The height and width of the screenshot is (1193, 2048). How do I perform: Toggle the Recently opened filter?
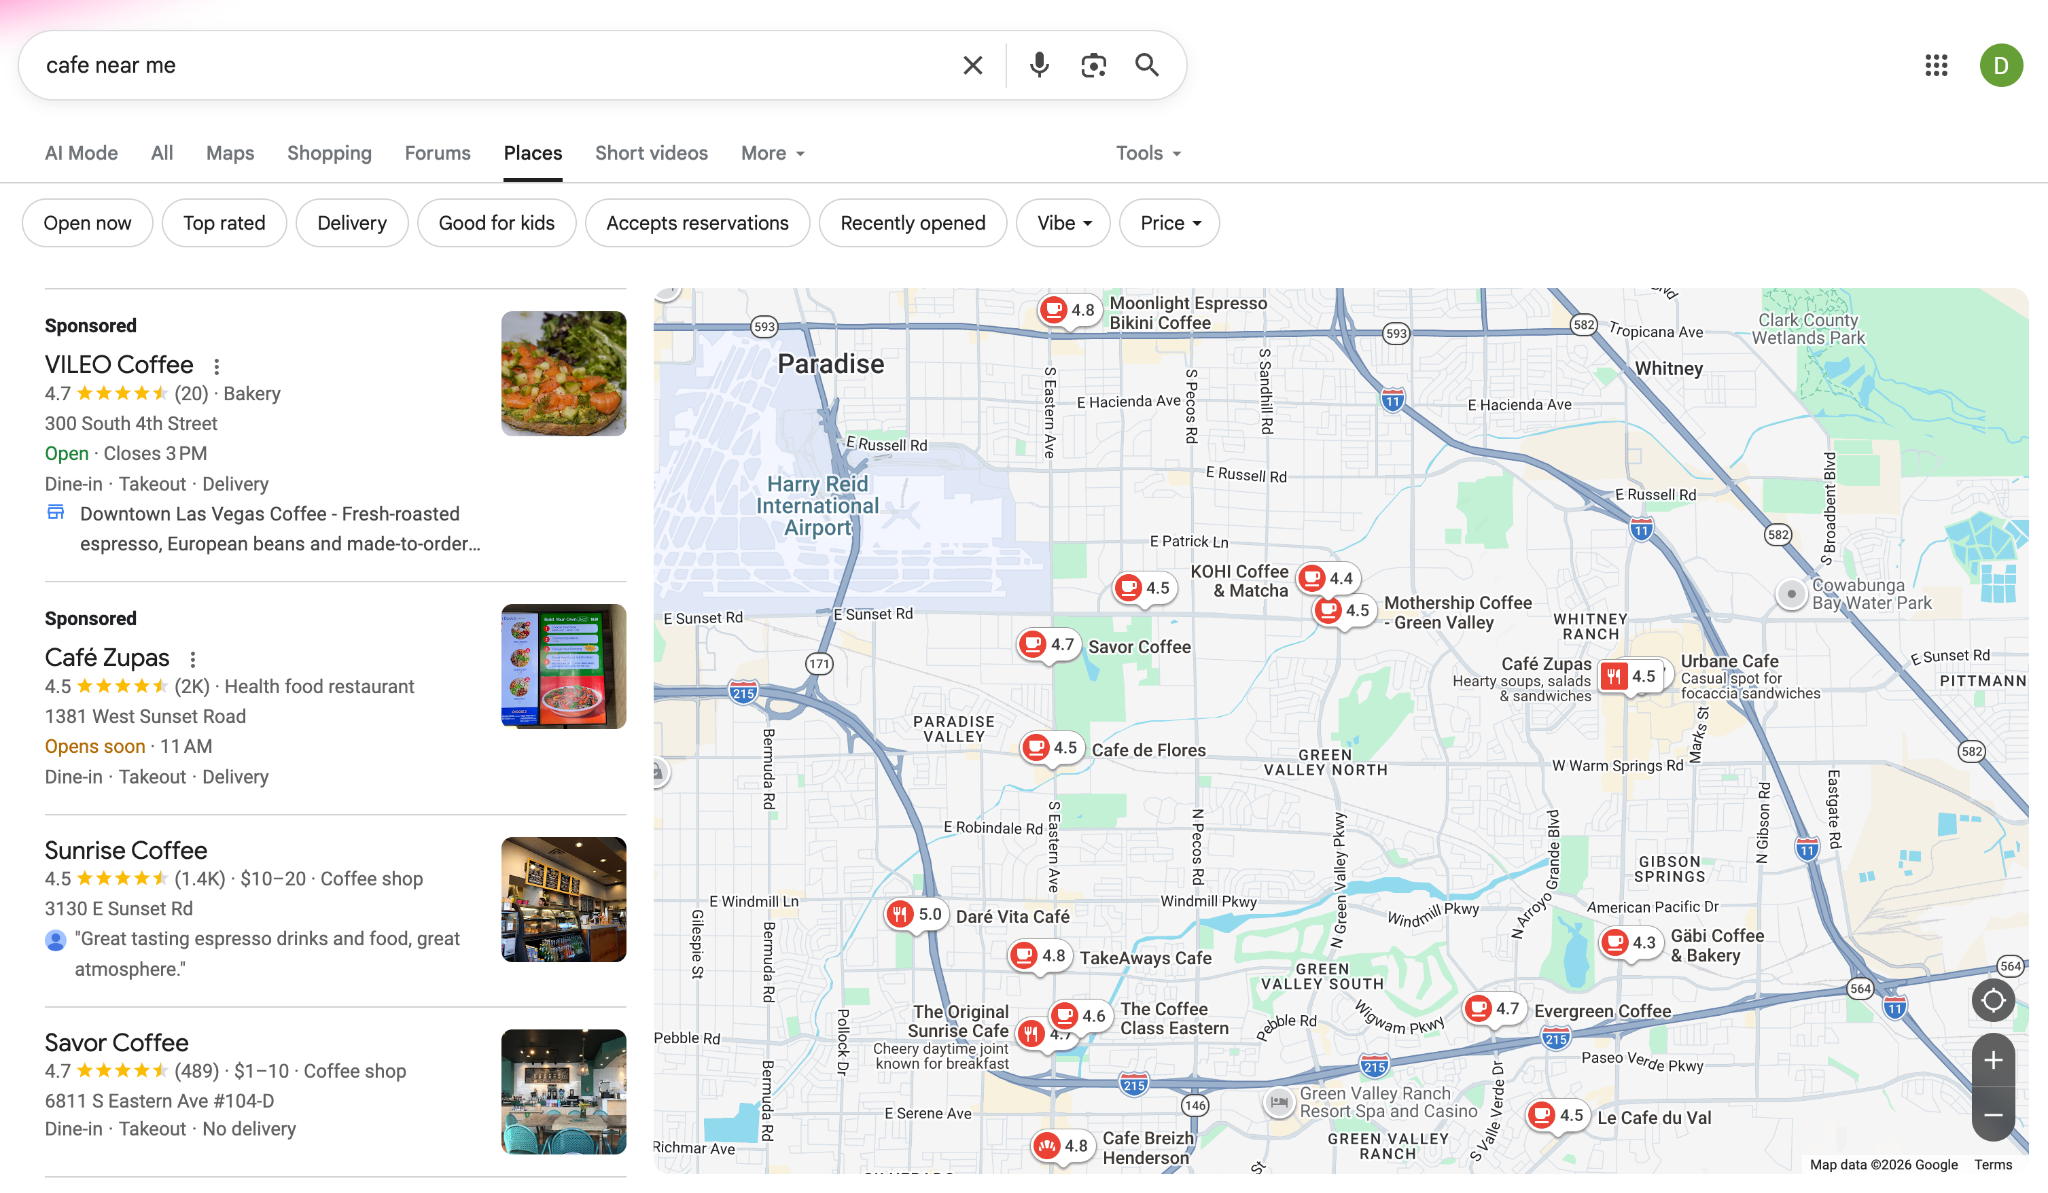tap(913, 223)
